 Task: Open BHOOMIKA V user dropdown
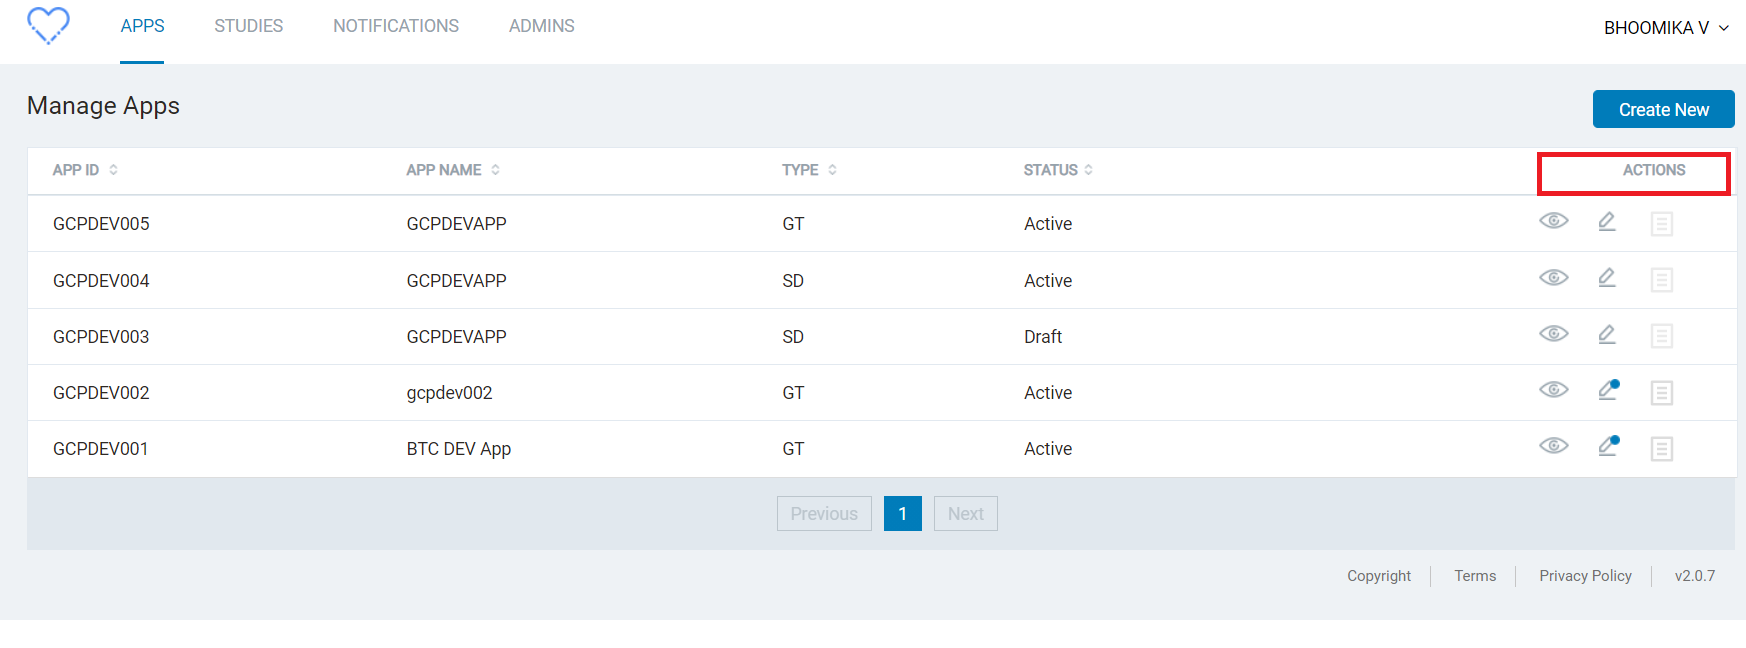pos(1666,28)
